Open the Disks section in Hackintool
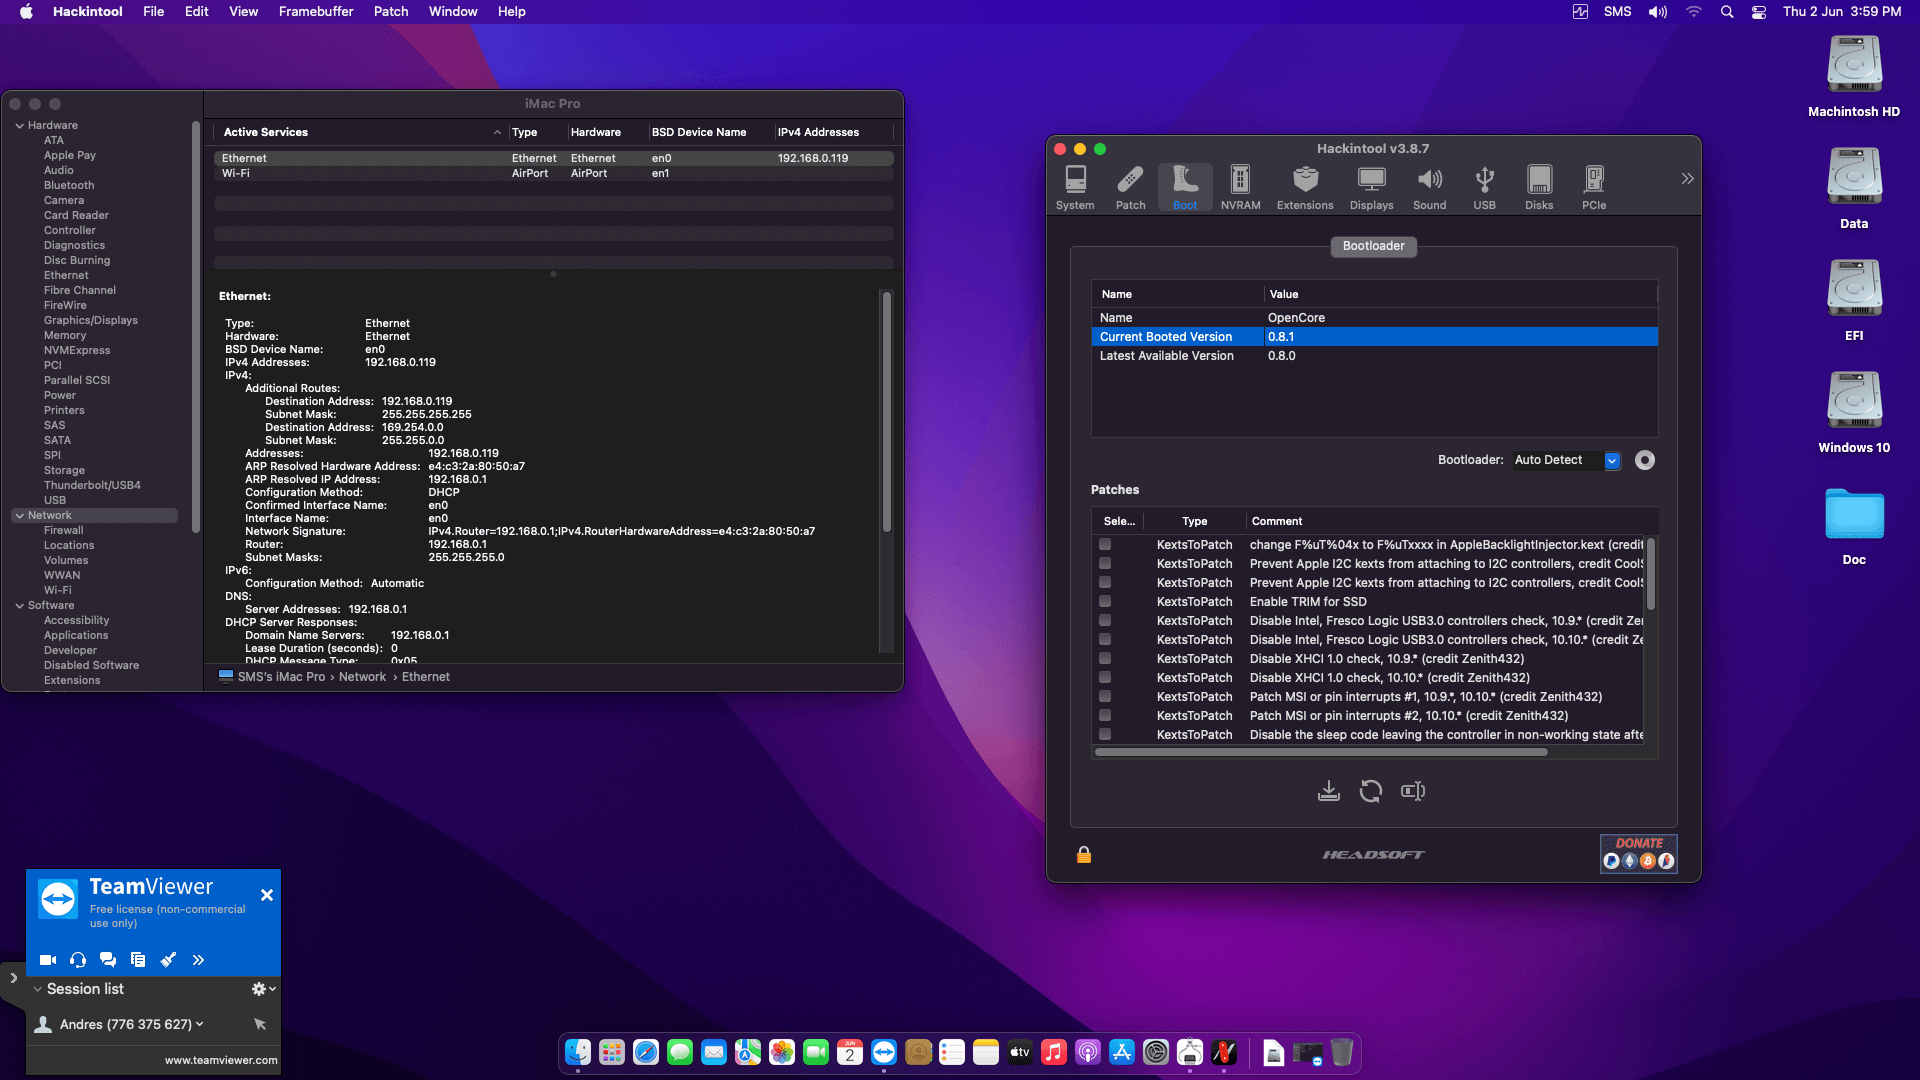Image resolution: width=1920 pixels, height=1080 pixels. (x=1539, y=187)
